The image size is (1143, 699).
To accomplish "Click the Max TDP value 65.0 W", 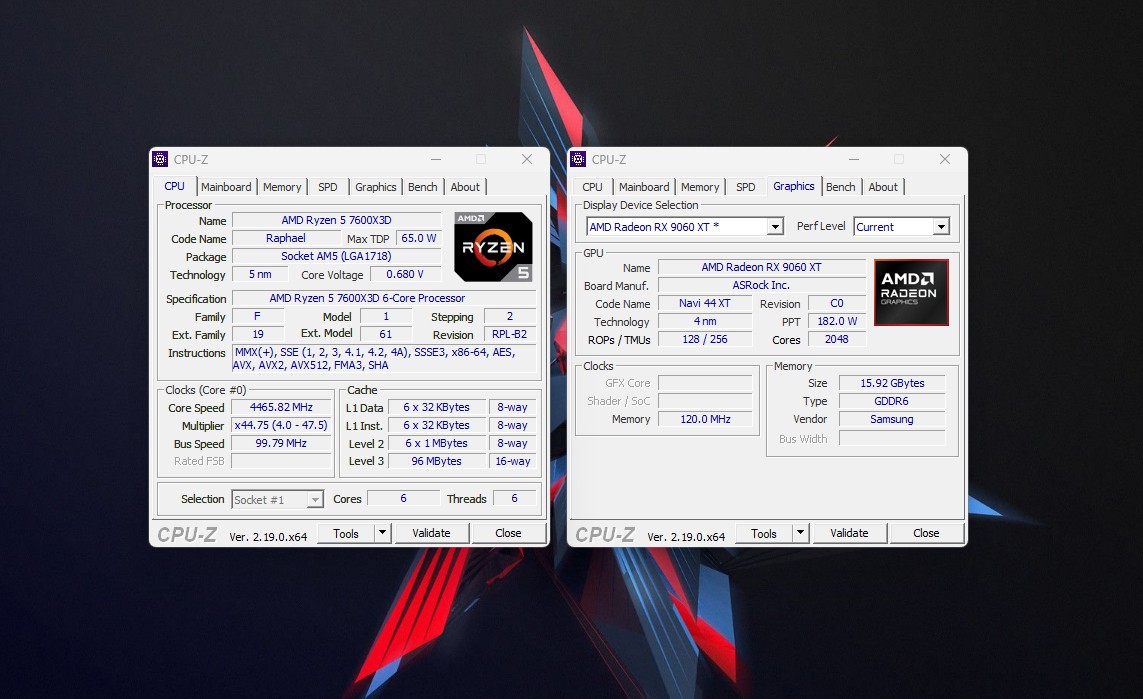I will (x=418, y=238).
